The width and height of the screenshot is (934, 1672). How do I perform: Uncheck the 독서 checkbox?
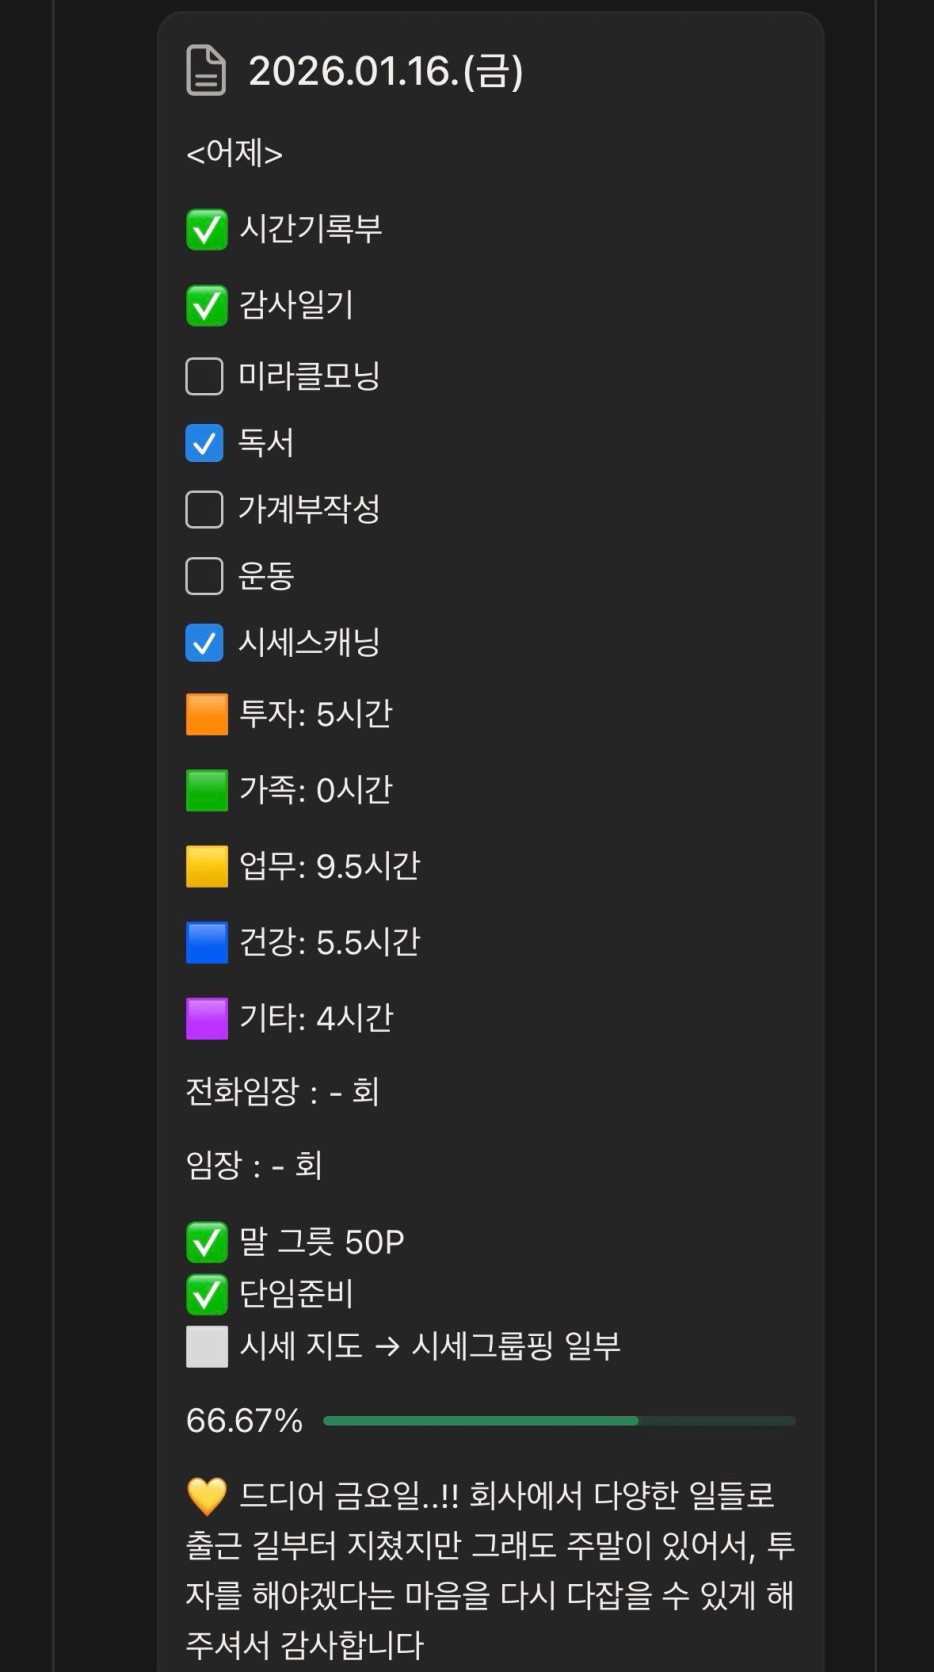click(x=205, y=443)
